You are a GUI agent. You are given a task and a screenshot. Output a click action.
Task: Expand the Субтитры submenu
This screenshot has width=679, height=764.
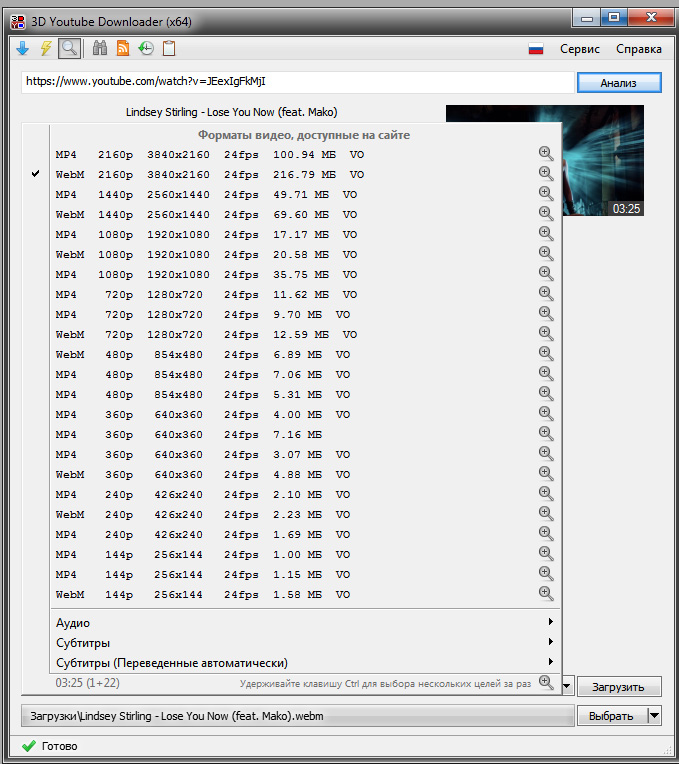pos(305,642)
